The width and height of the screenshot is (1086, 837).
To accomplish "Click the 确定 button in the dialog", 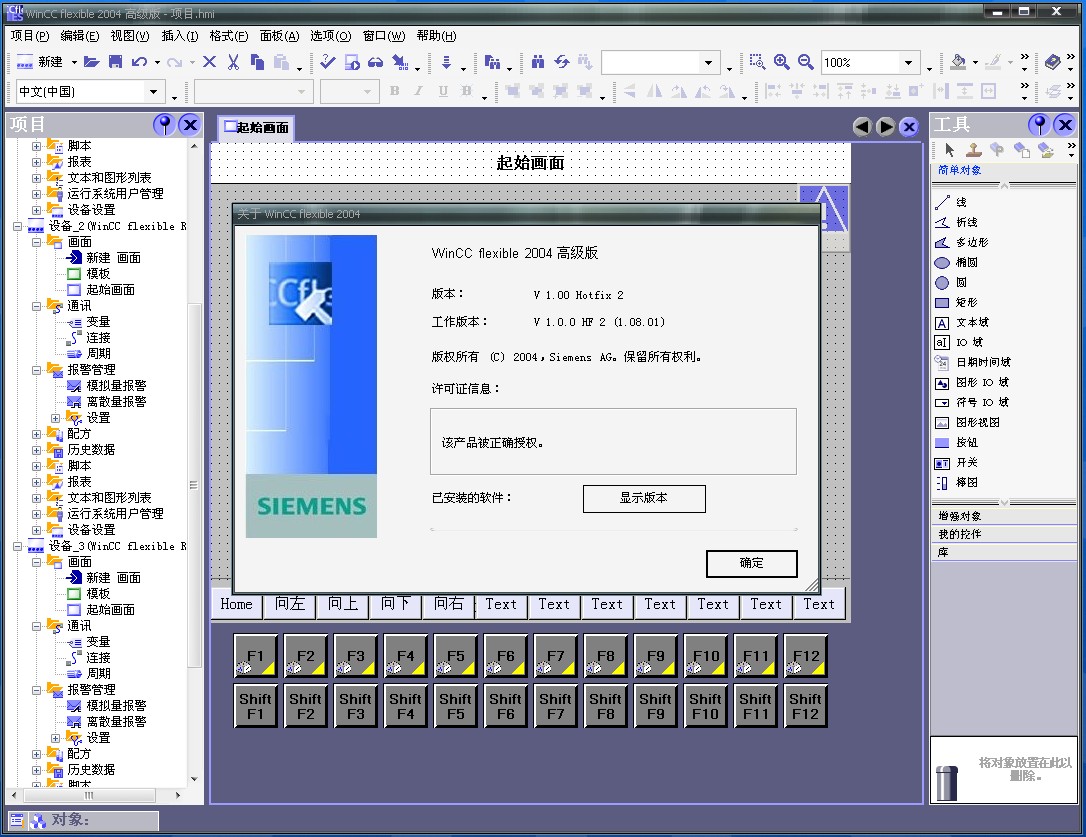I will tap(751, 563).
